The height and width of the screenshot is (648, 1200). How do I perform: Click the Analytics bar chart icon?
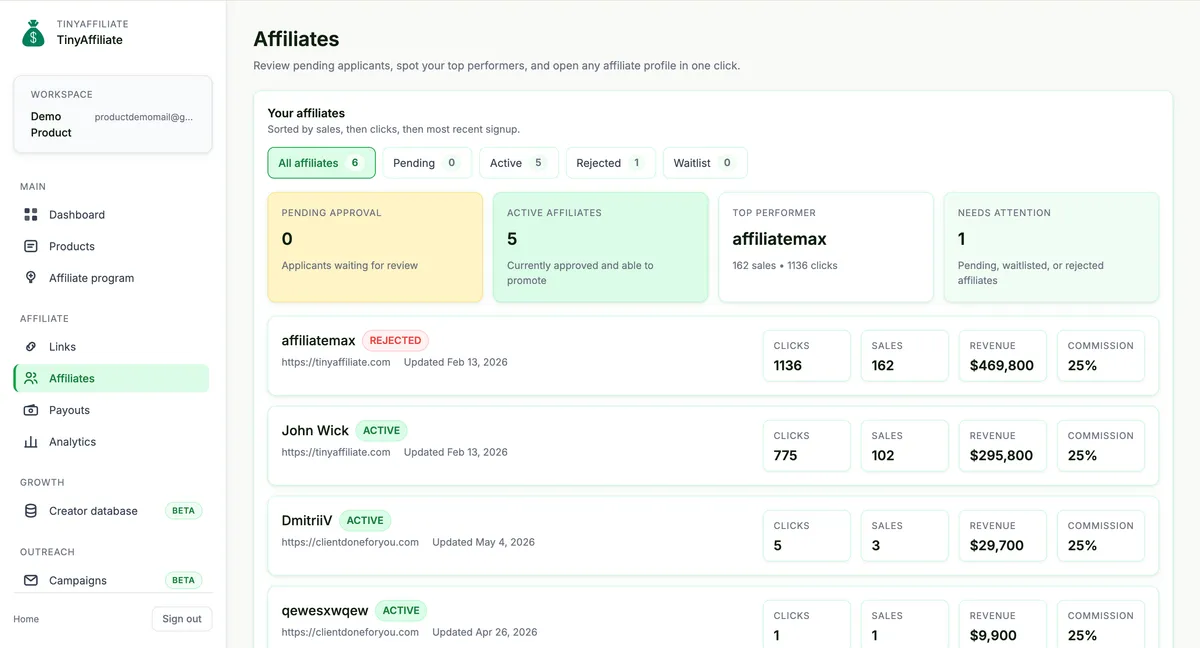click(x=30, y=442)
